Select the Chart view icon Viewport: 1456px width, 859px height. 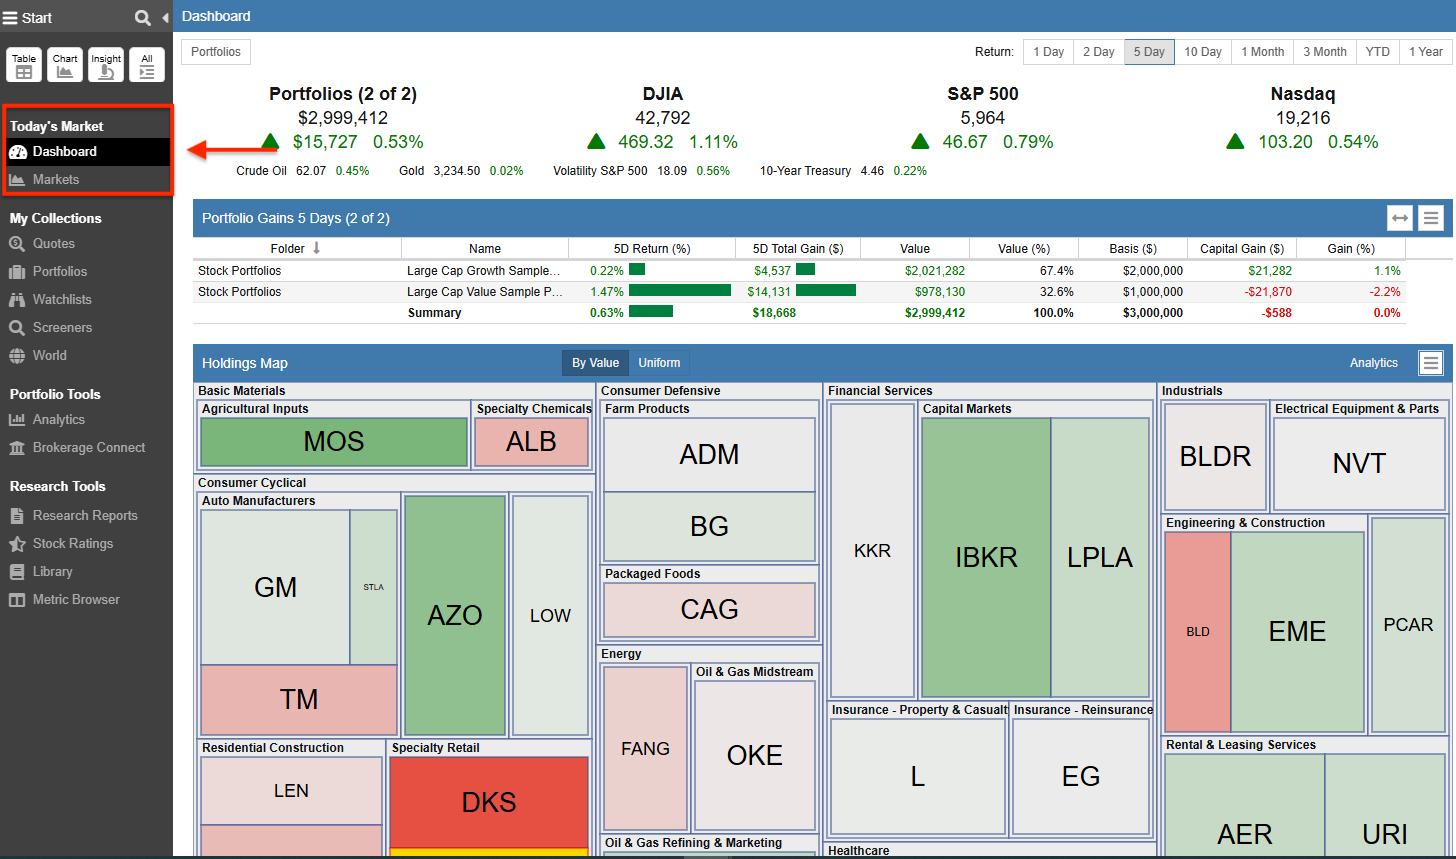[x=64, y=64]
